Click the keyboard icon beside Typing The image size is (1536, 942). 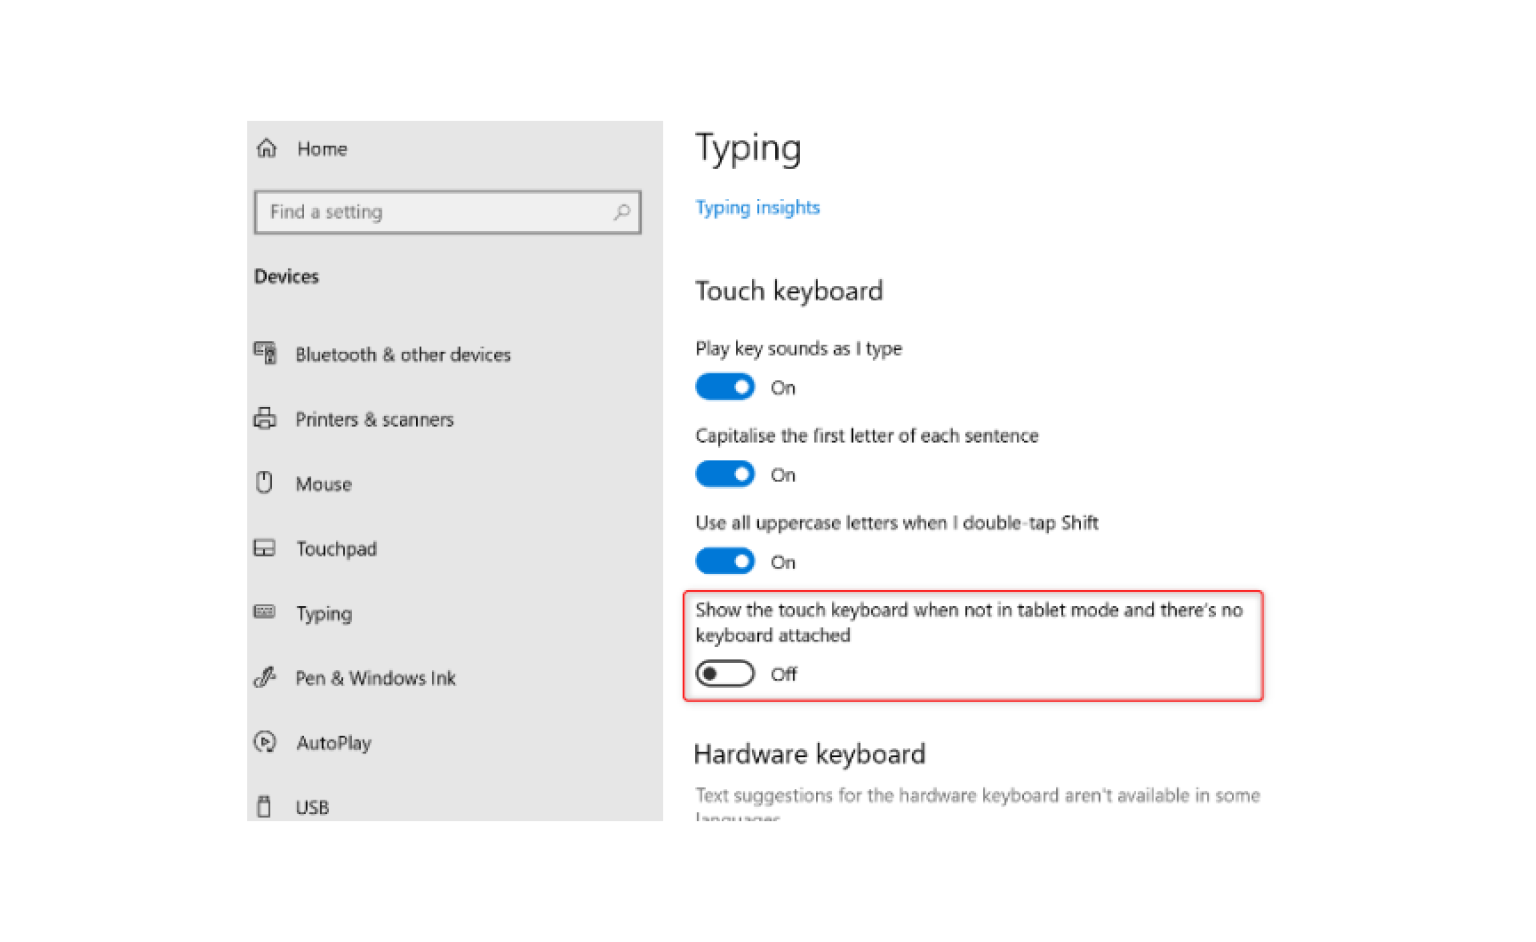264,612
